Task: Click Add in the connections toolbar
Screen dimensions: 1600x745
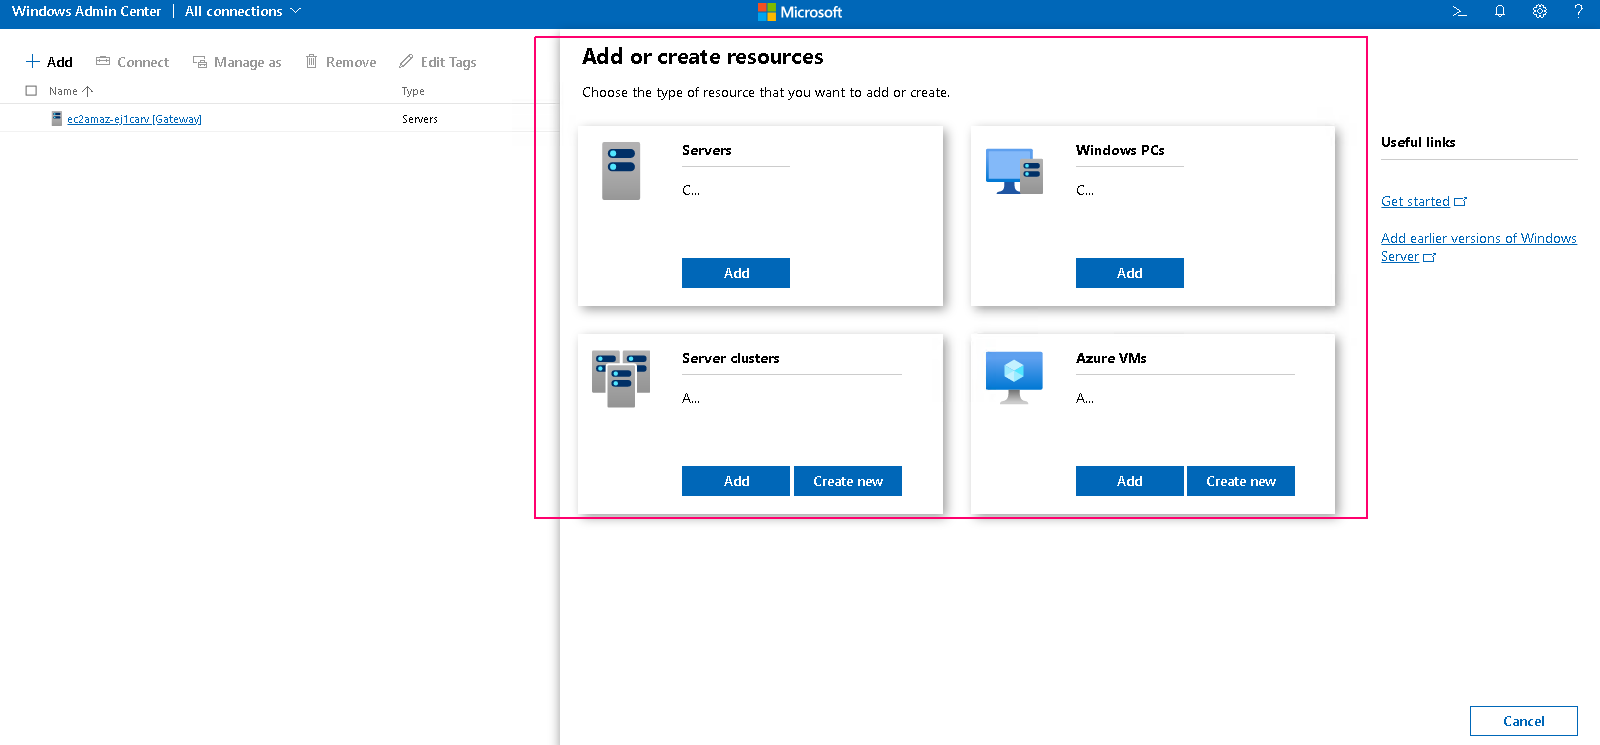Action: coord(49,62)
